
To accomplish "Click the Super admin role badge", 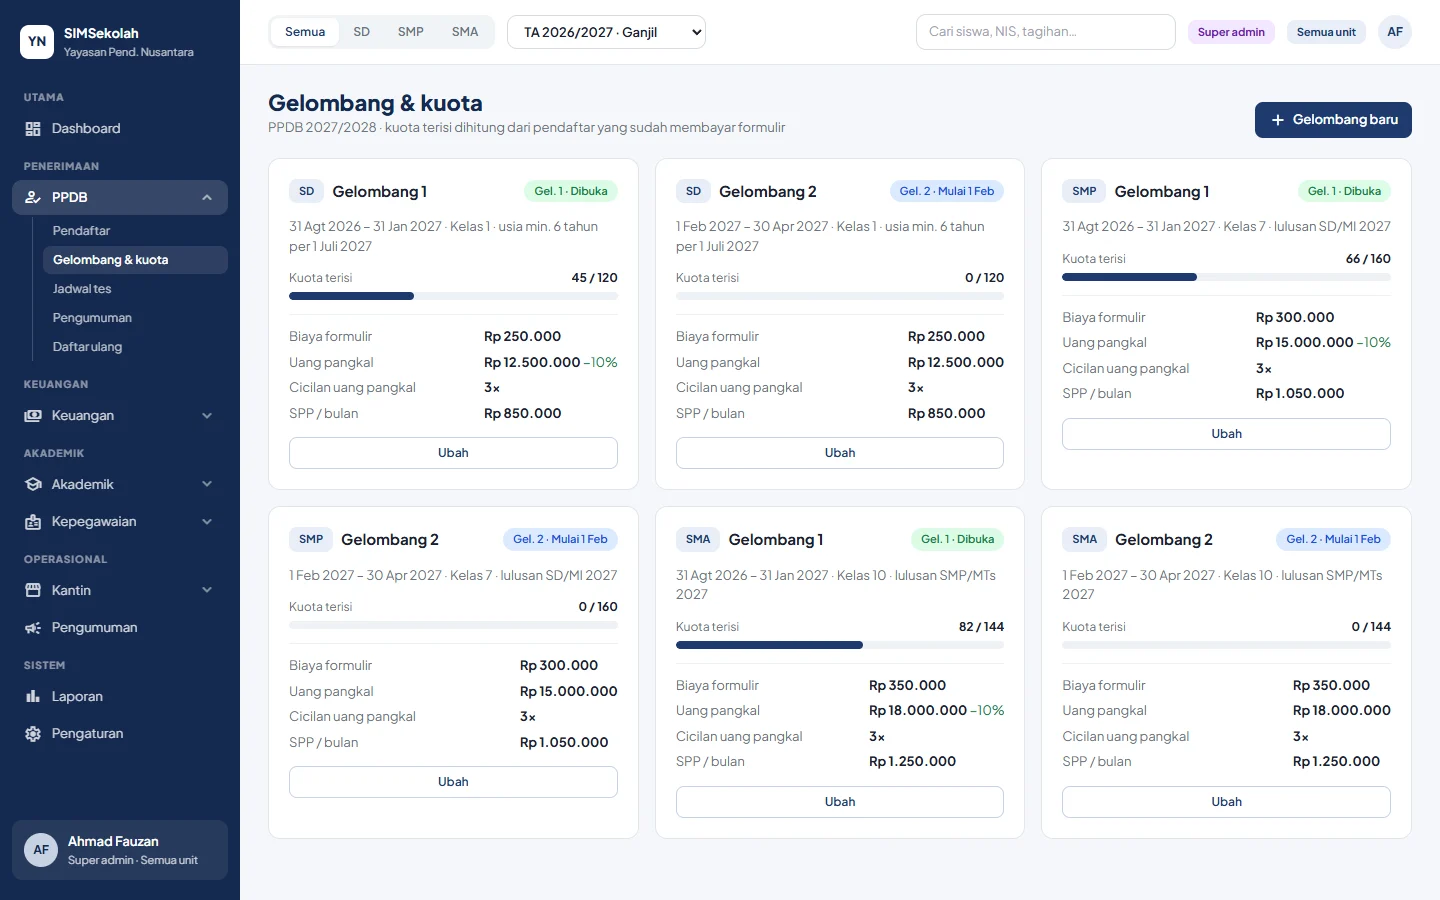I will [1231, 32].
